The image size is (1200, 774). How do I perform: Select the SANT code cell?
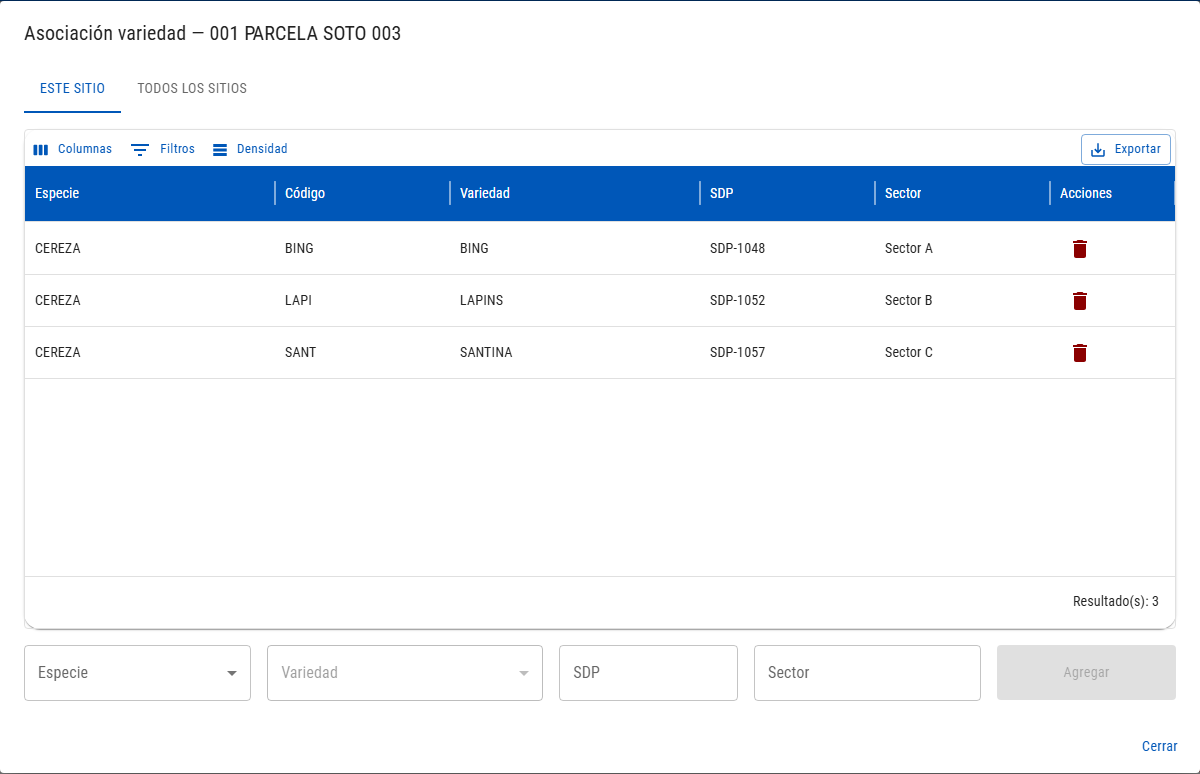point(362,352)
